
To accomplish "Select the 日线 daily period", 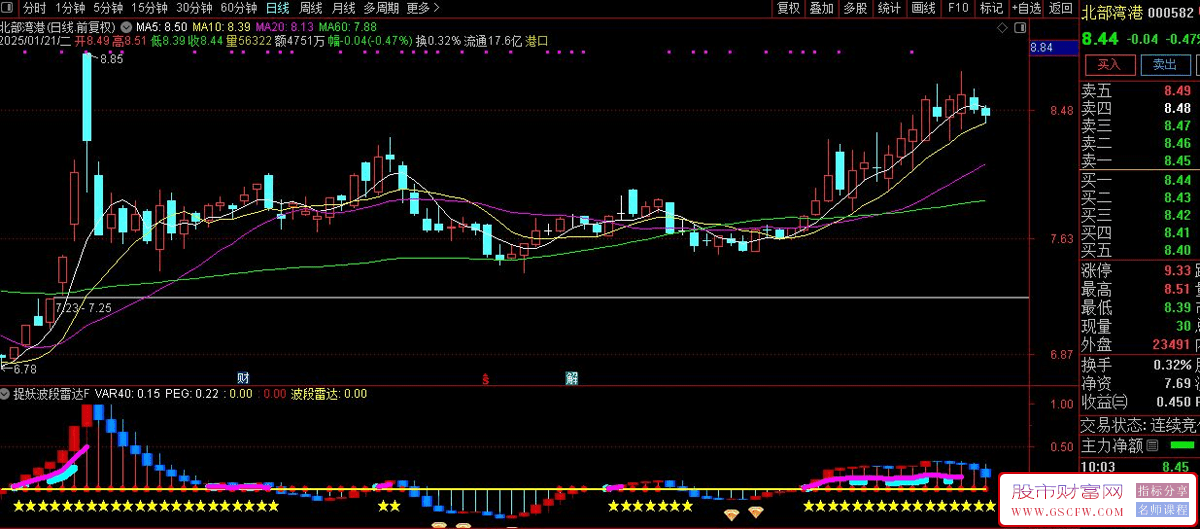I will pyautogui.click(x=277, y=8).
